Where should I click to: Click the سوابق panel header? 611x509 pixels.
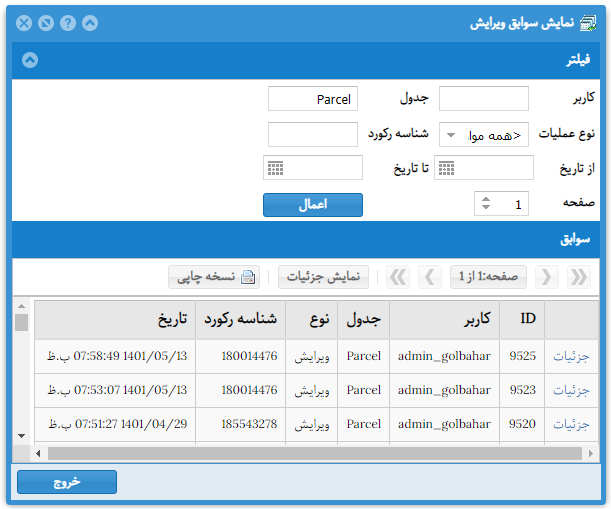pyautogui.click(x=306, y=239)
